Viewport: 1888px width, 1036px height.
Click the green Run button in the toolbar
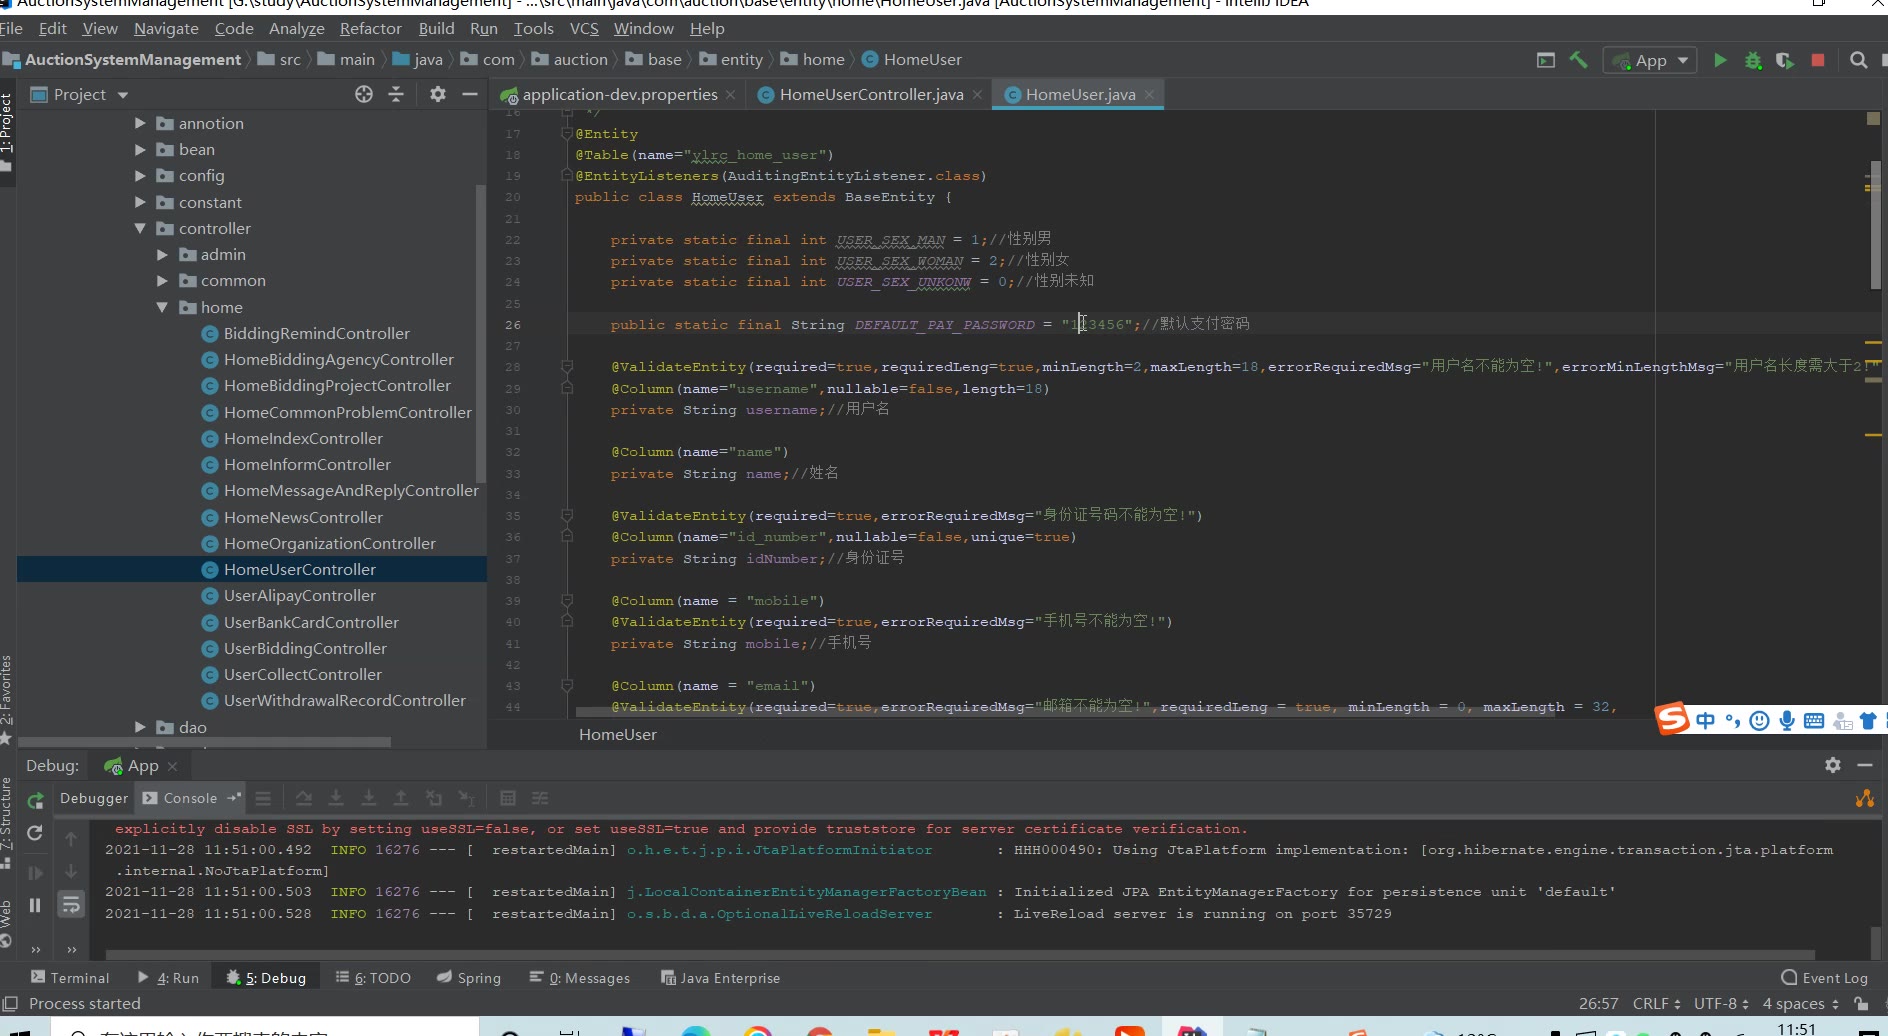pyautogui.click(x=1720, y=60)
